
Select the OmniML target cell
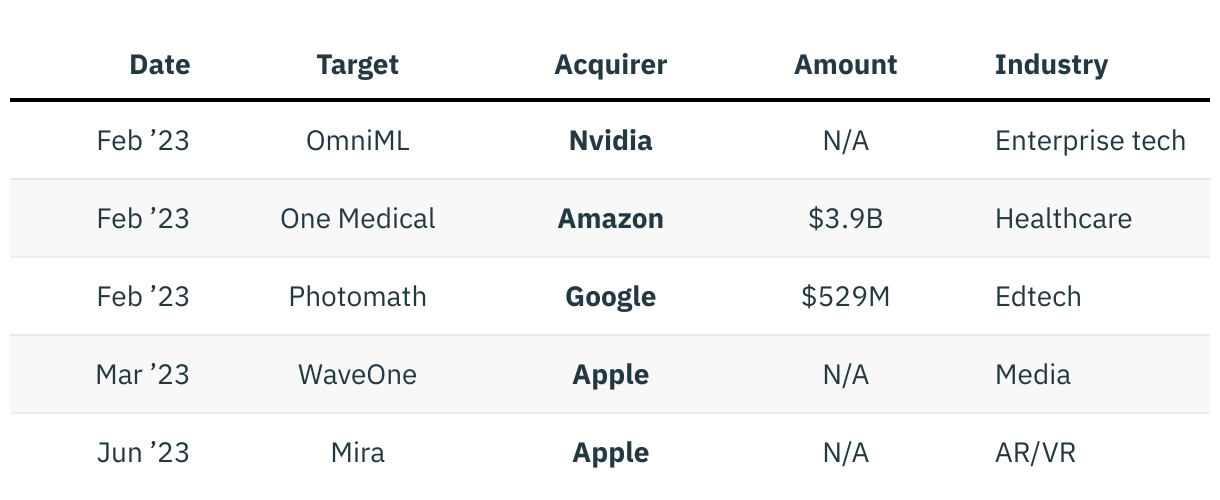point(357,141)
